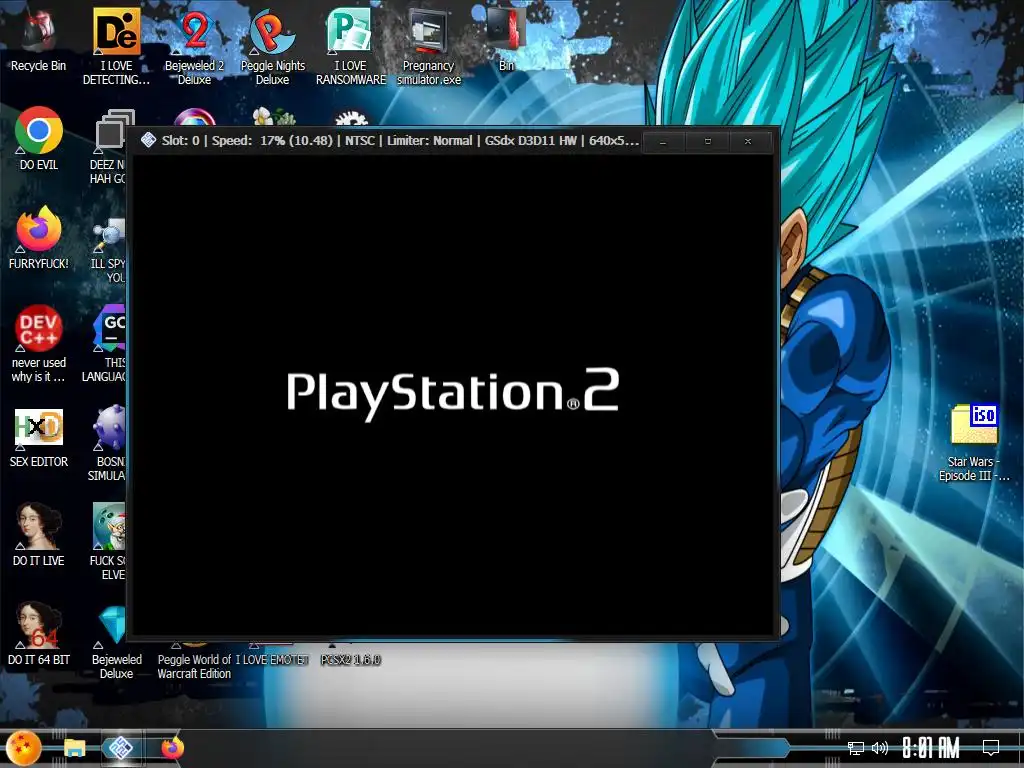Select the 'I LOVE DETECTING...' desktop icon
Viewport: 1024px width, 768px height.
click(116, 46)
